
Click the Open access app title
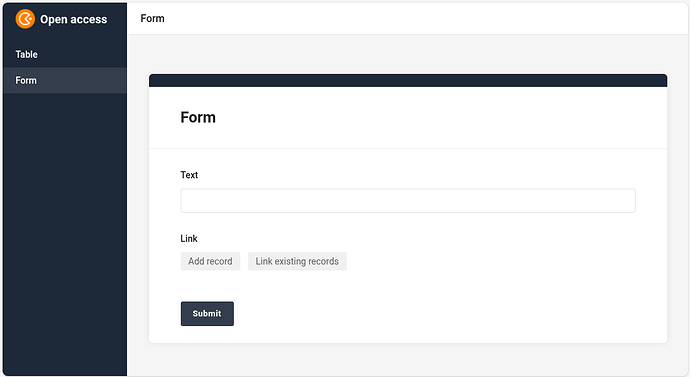pos(73,19)
